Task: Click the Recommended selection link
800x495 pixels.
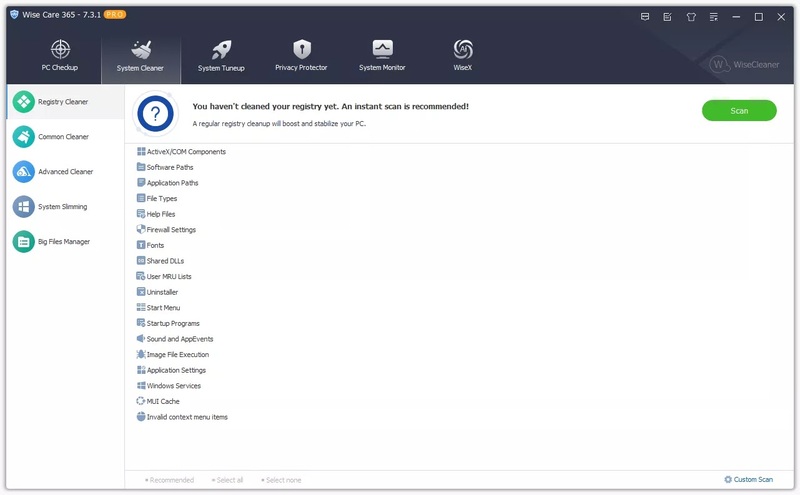Action: [169, 480]
